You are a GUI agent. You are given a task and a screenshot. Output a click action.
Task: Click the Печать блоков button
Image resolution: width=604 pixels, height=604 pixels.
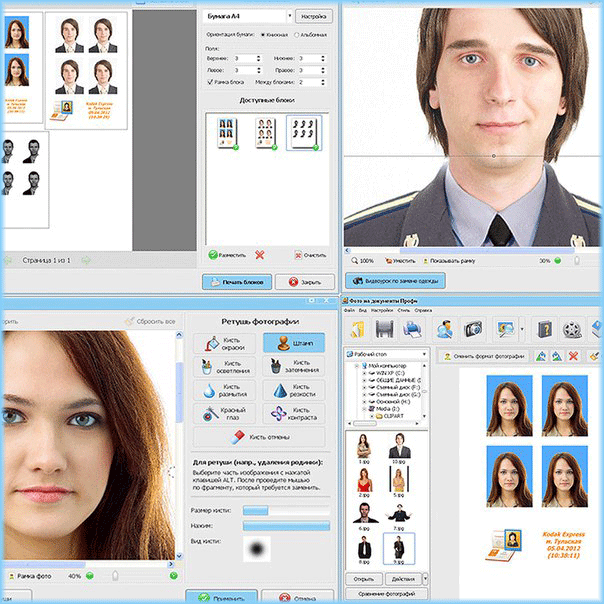tap(236, 282)
